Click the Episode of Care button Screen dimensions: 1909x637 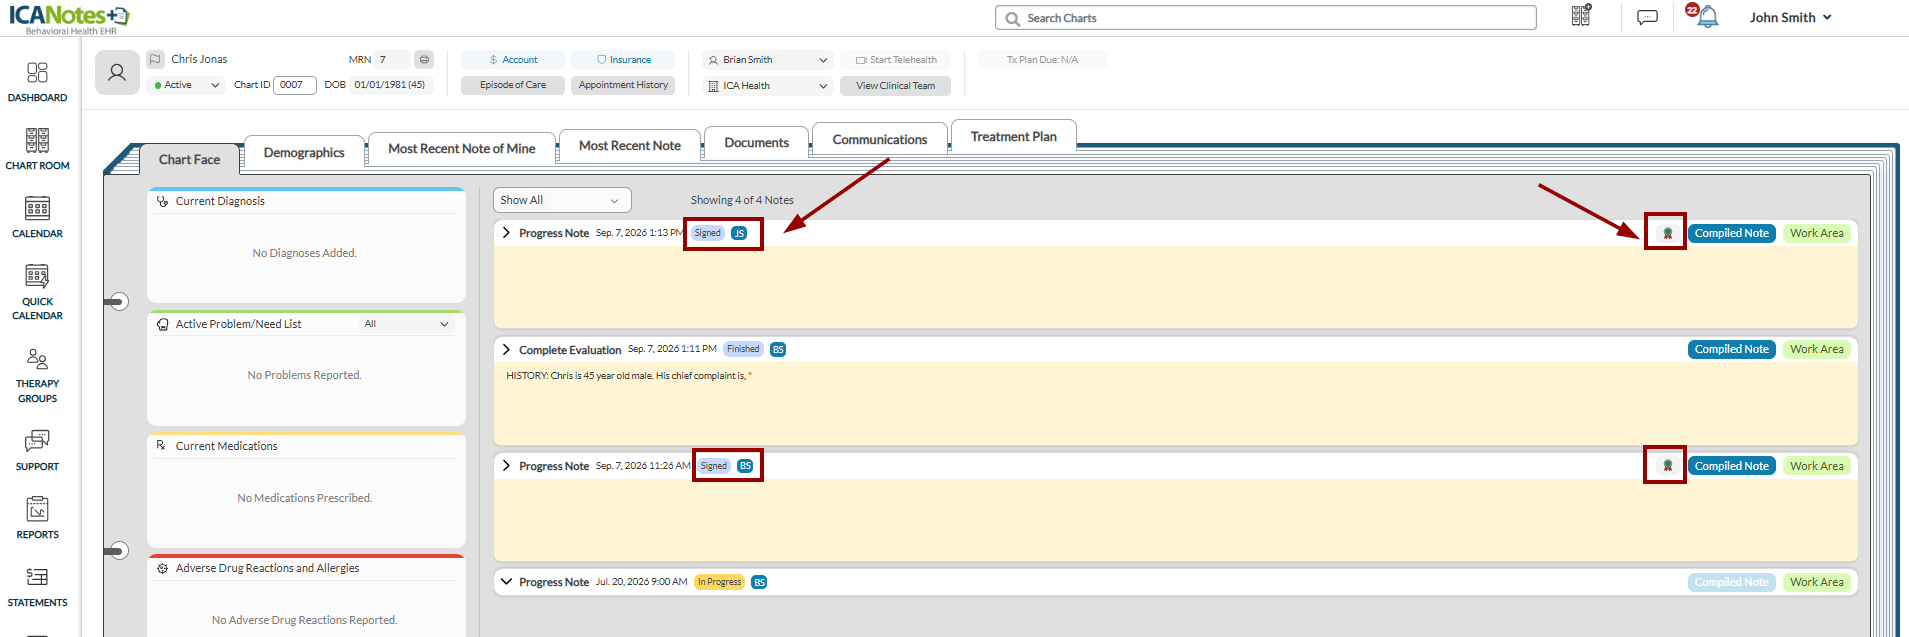tap(513, 85)
